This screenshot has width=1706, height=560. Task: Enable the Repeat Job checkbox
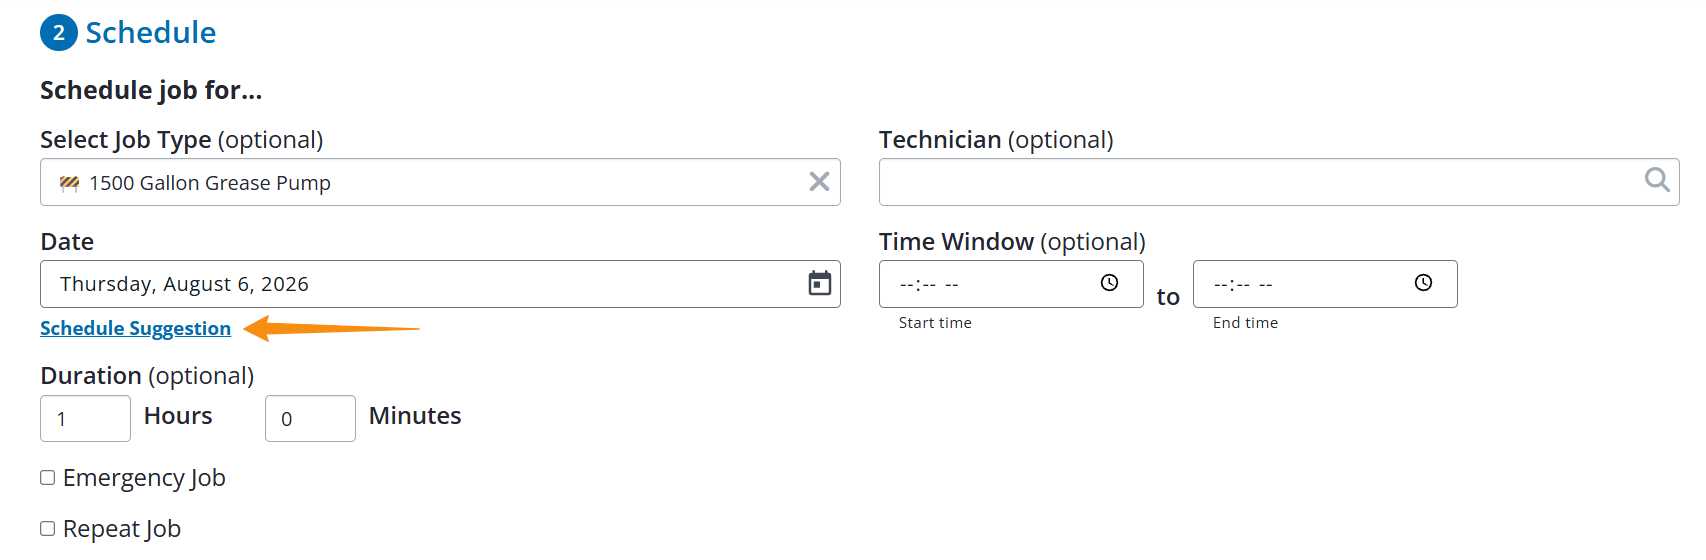[x=47, y=529]
